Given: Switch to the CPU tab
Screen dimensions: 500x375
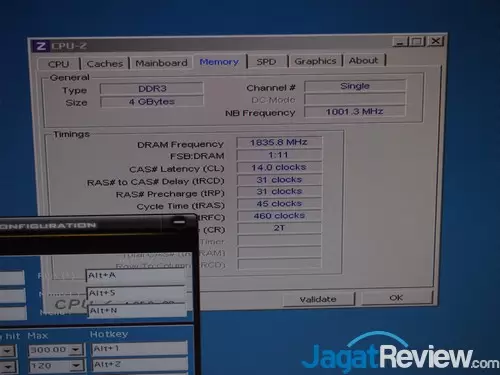Looking at the screenshot, I should click(x=59, y=64).
